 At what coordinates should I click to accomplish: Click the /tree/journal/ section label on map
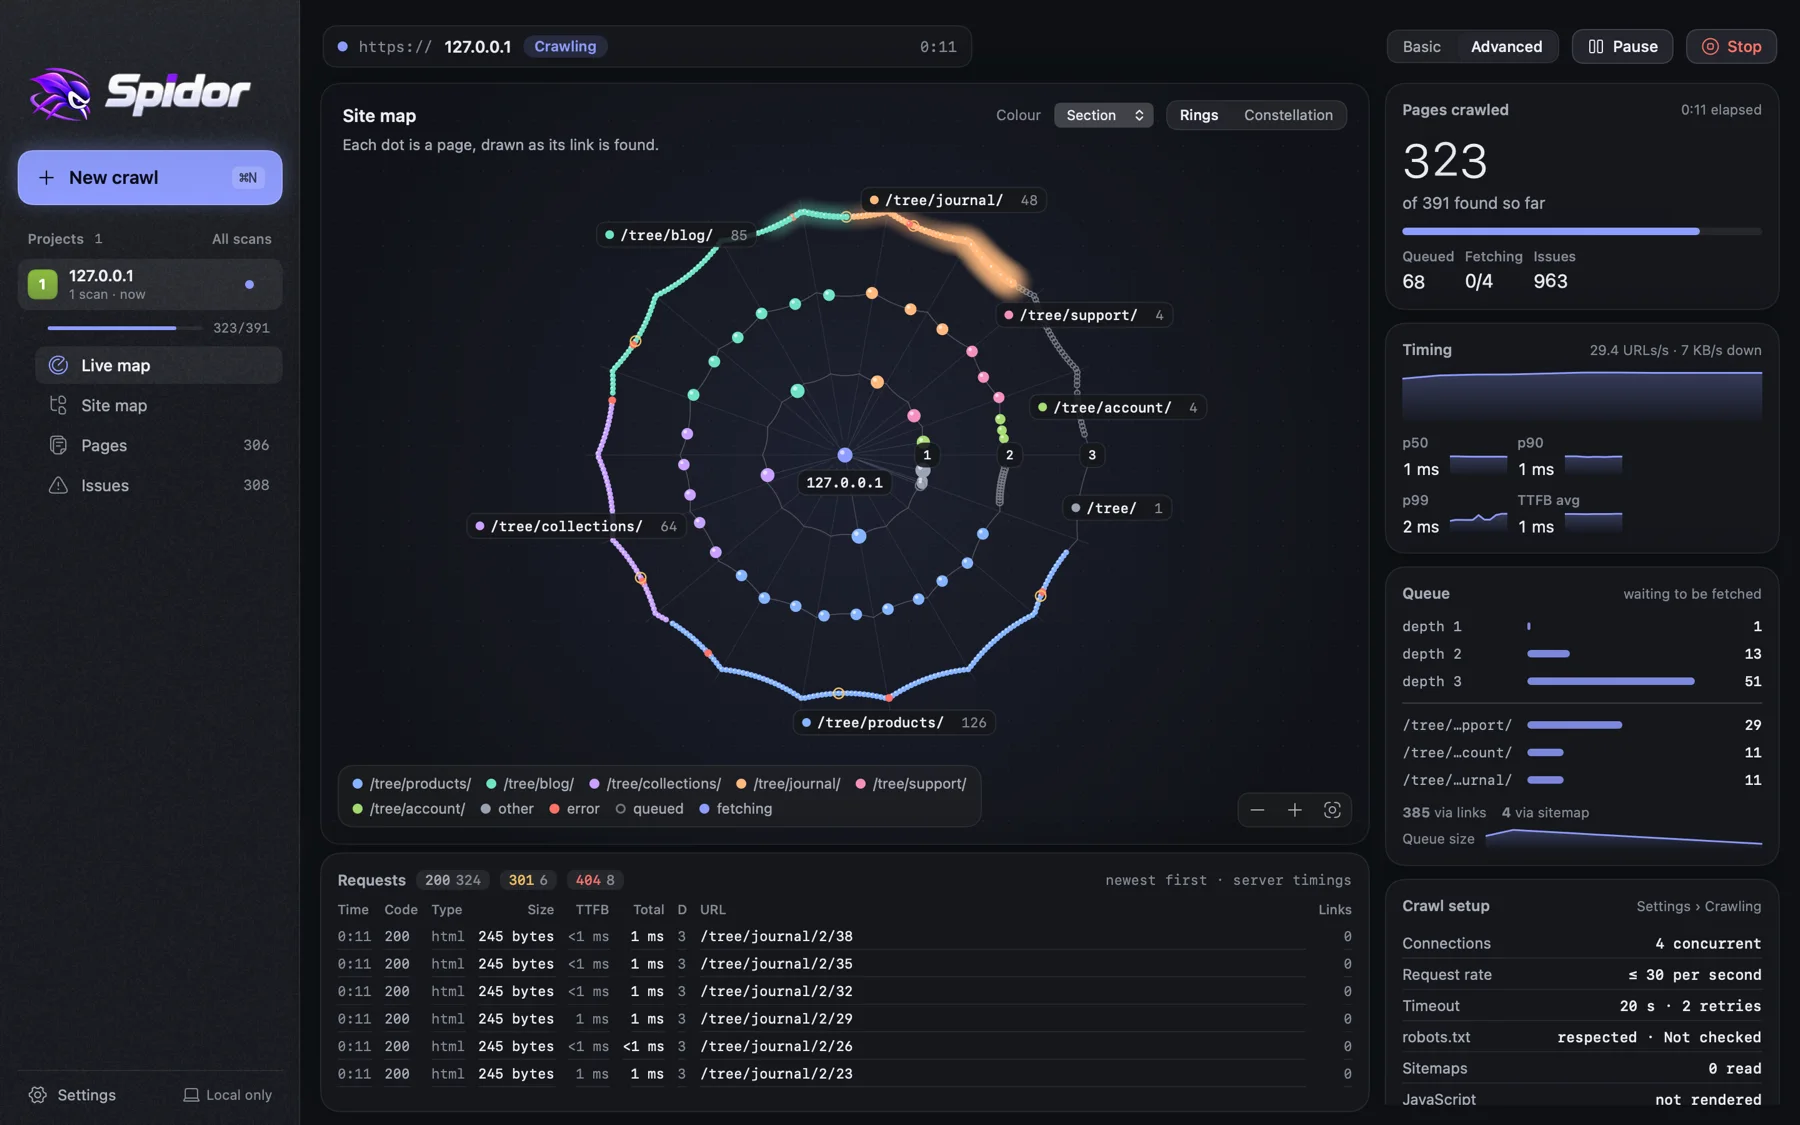click(x=954, y=200)
